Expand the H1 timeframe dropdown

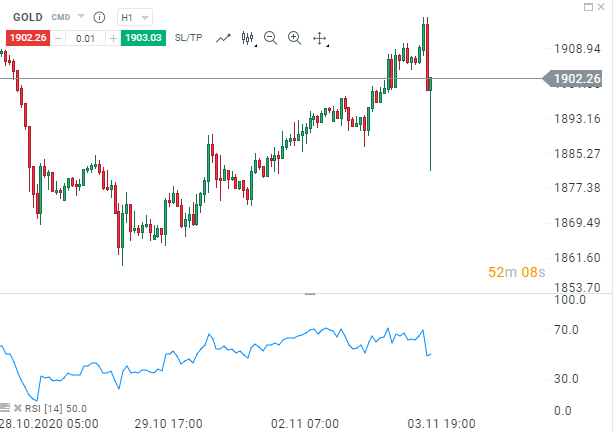click(x=135, y=17)
